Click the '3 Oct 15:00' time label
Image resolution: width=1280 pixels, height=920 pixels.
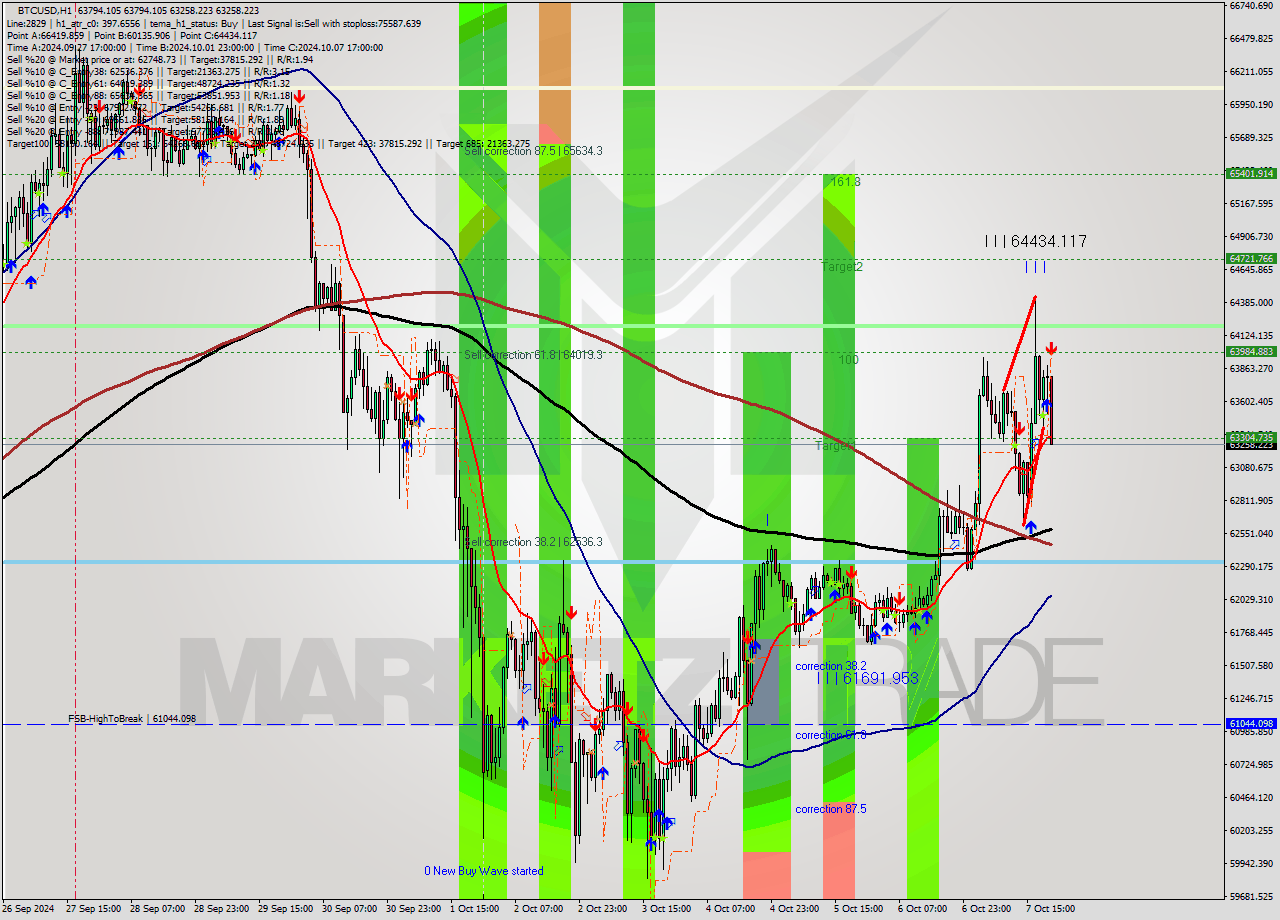(x=667, y=909)
